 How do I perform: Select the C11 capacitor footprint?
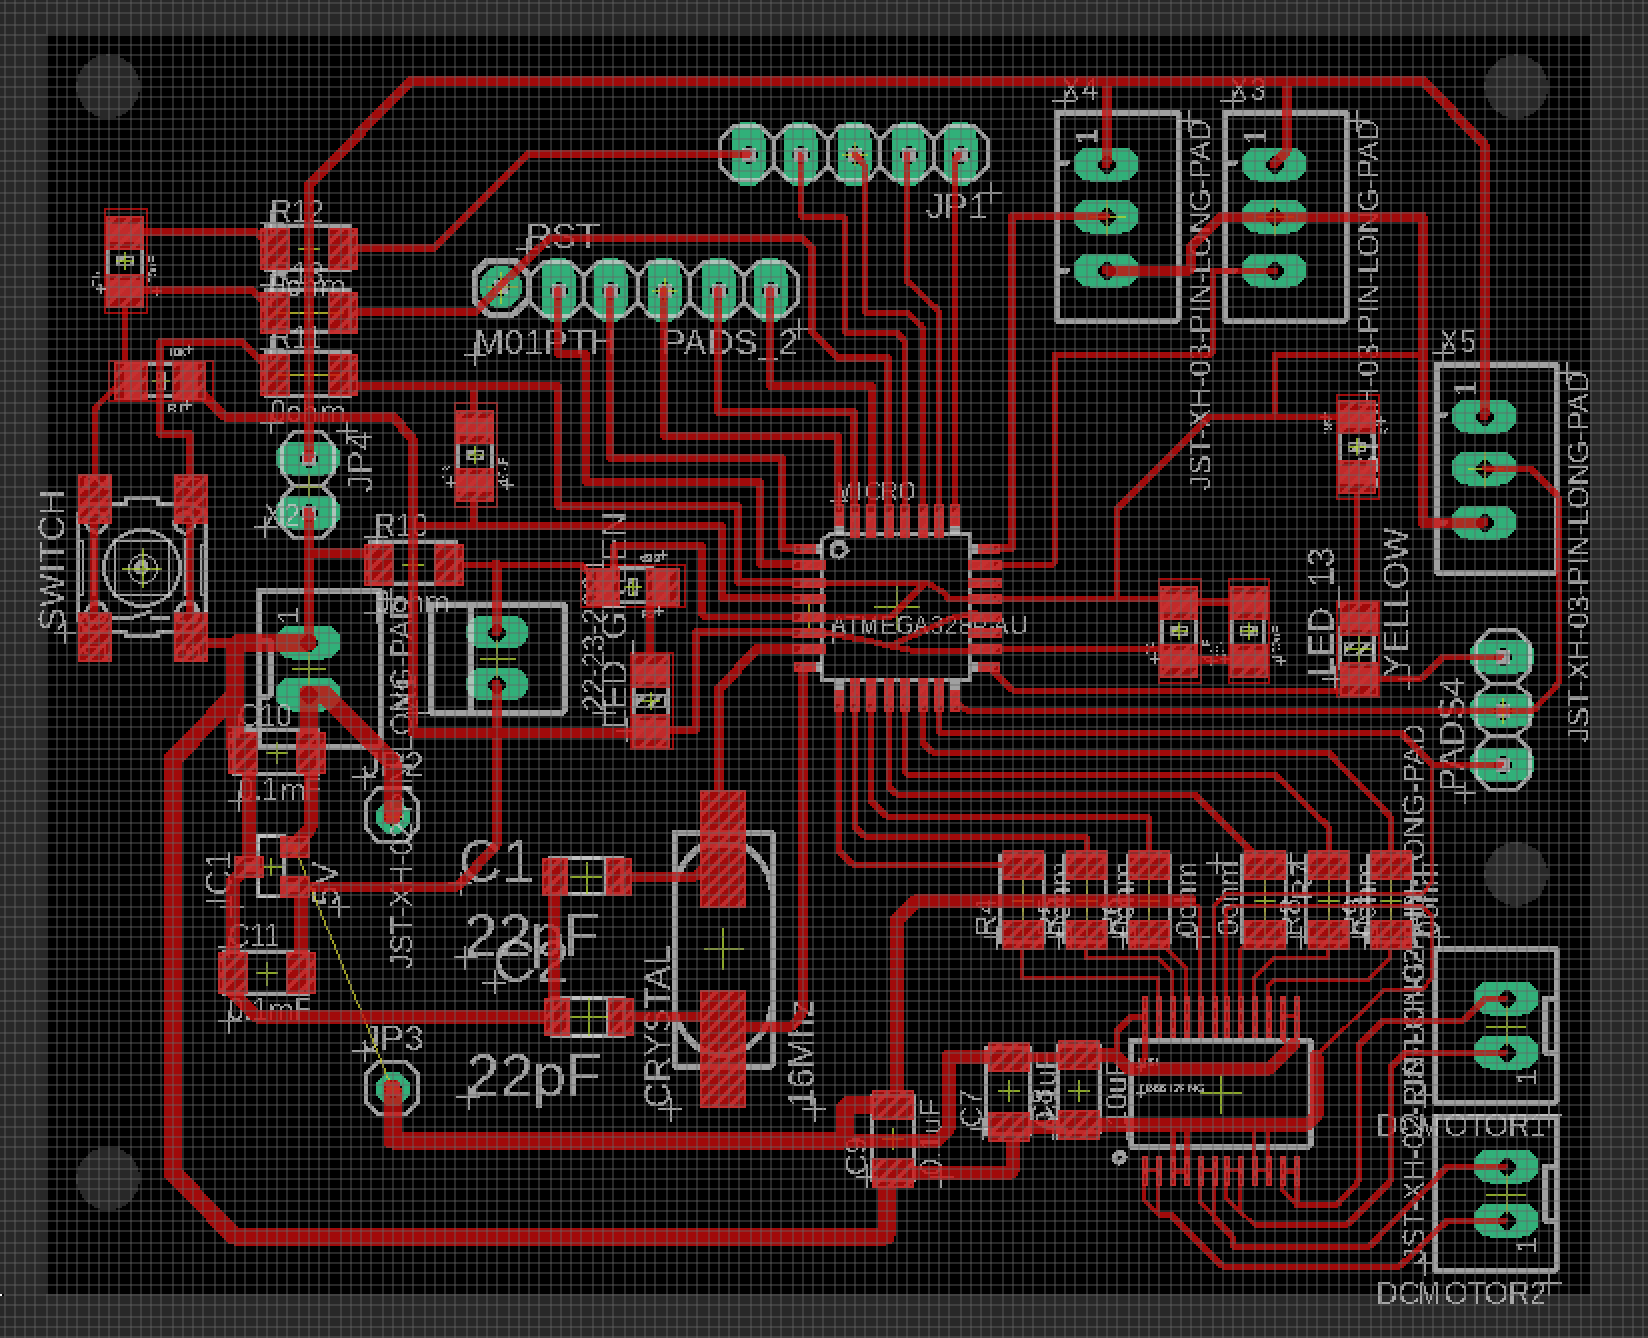[266, 973]
